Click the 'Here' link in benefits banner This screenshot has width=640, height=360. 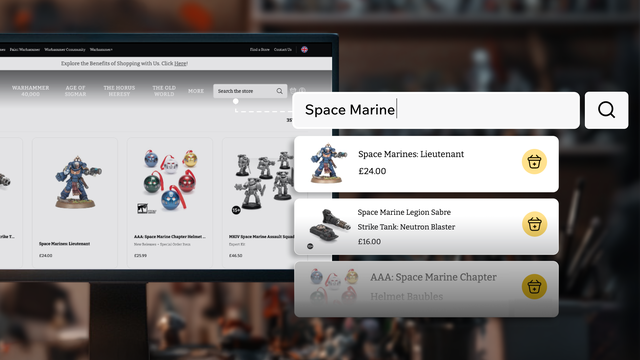point(180,63)
